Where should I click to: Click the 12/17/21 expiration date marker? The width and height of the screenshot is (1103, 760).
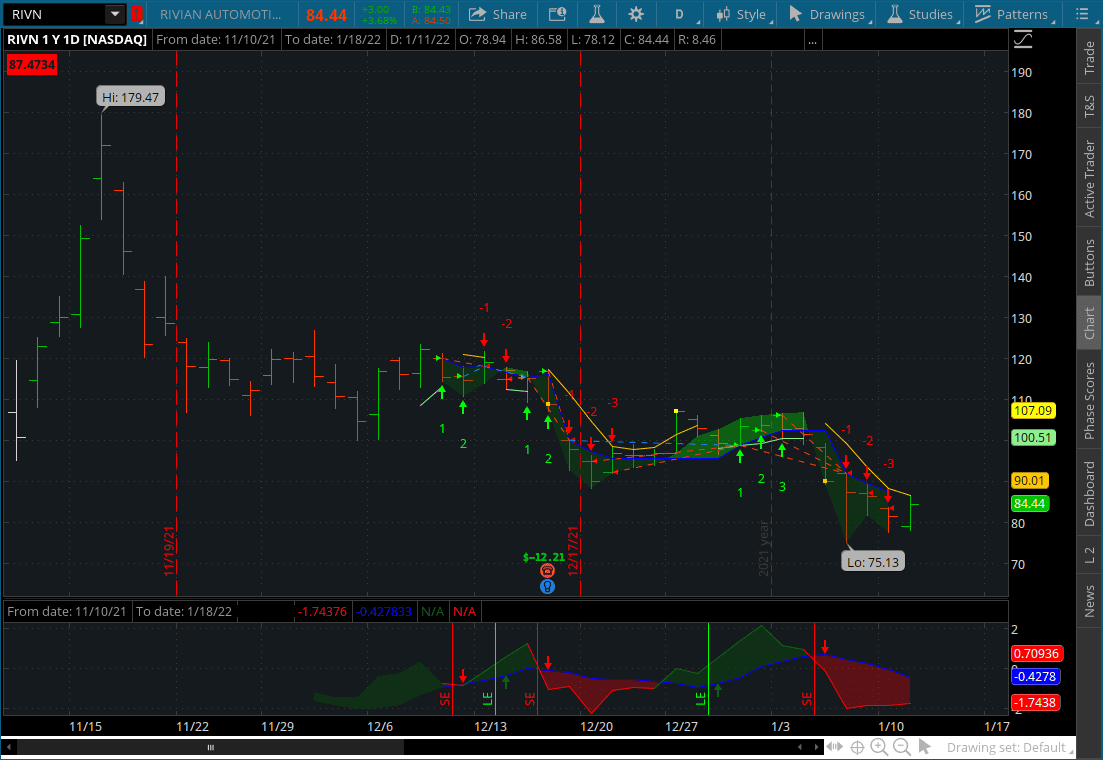point(573,551)
